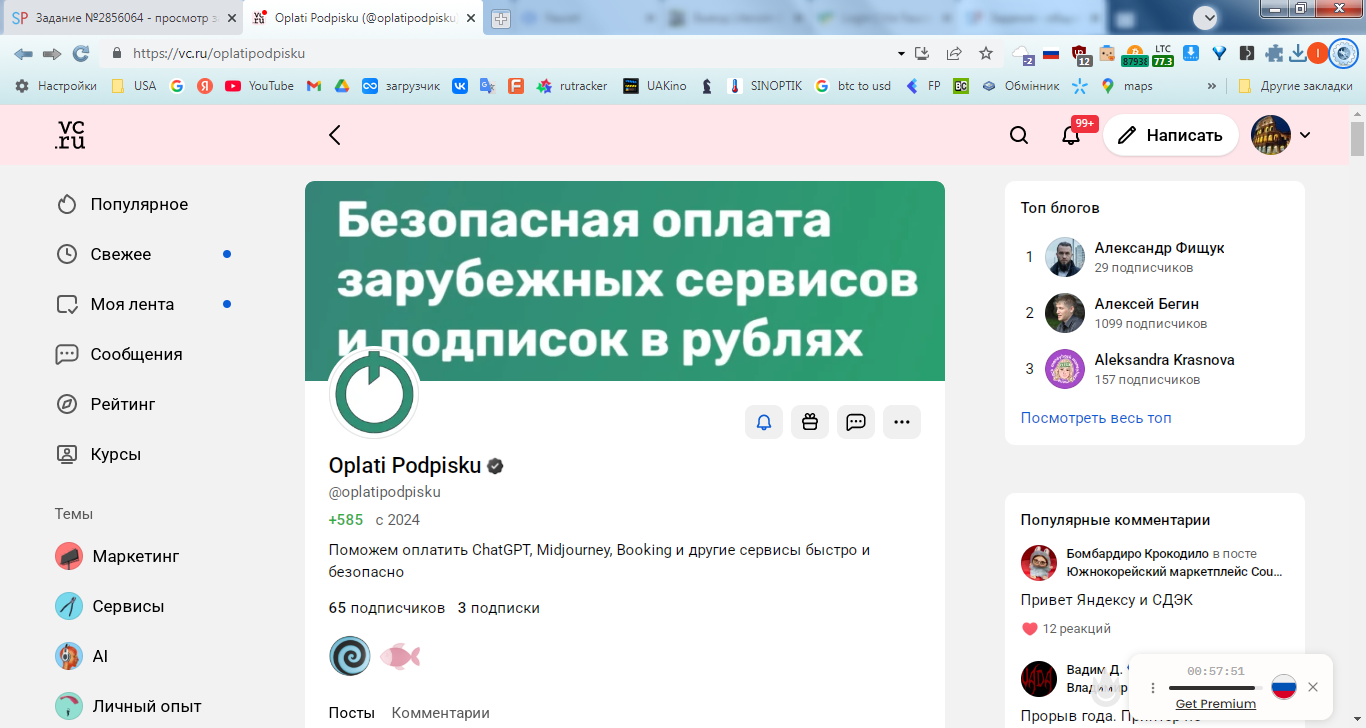This screenshot has height=728, width=1366.
Task: Switch to the Посты tab
Action: (352, 713)
